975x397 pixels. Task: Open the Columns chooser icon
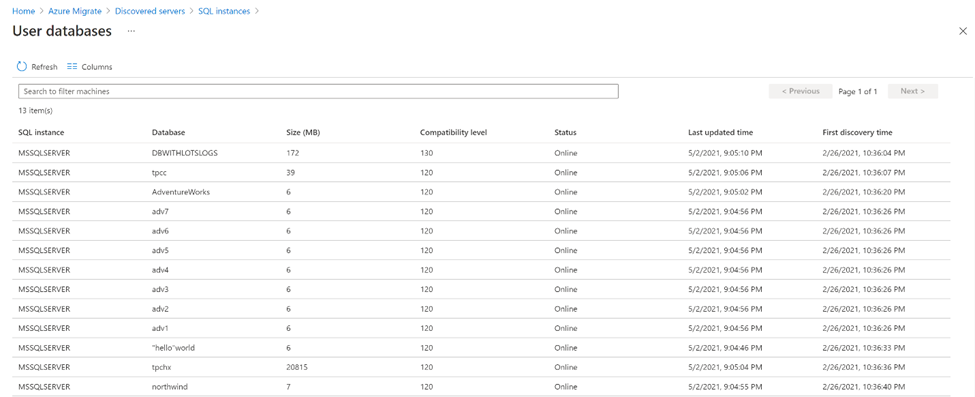(x=72, y=67)
